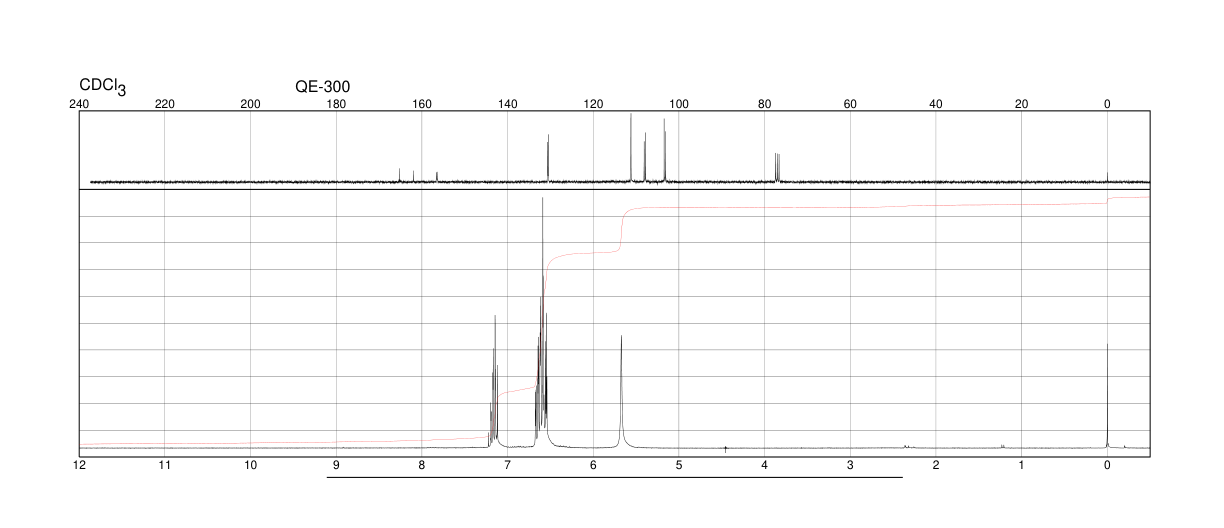Click the 11 ppm label on proton axis

[x=165, y=465]
